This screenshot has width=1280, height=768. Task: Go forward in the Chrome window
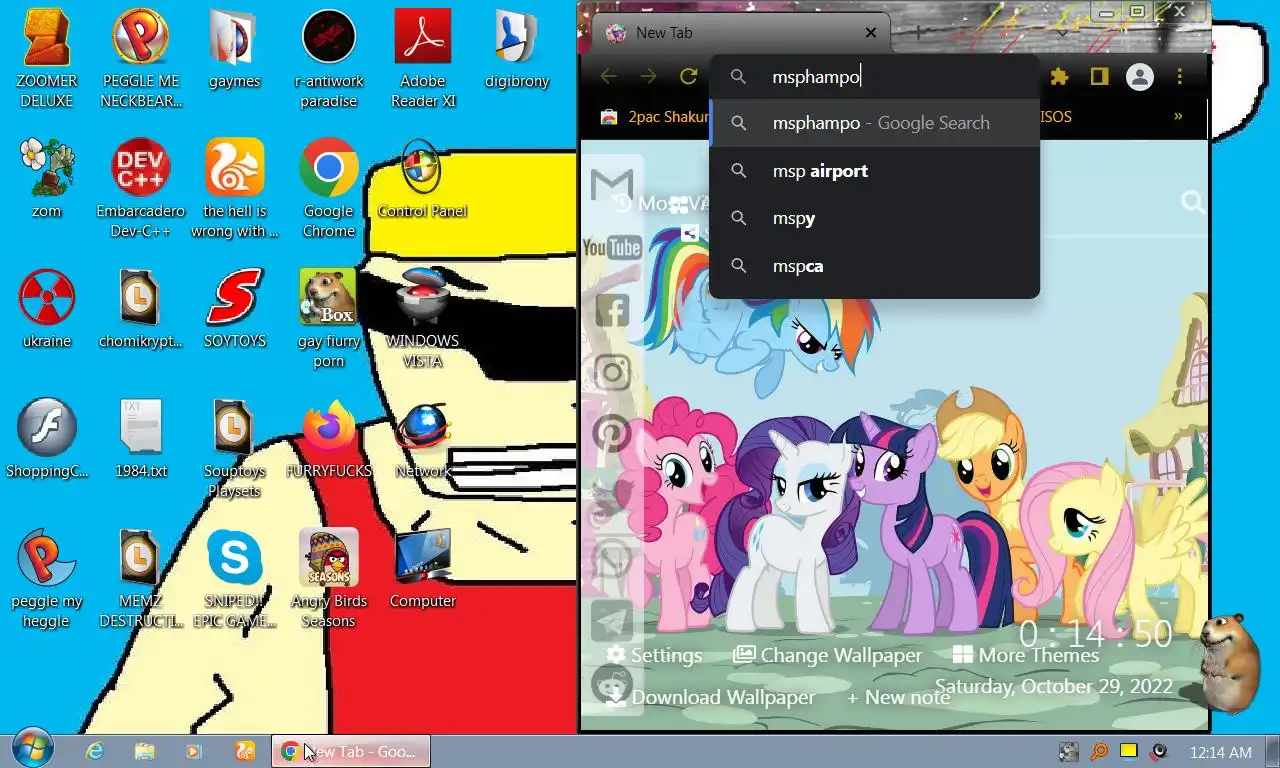(648, 77)
